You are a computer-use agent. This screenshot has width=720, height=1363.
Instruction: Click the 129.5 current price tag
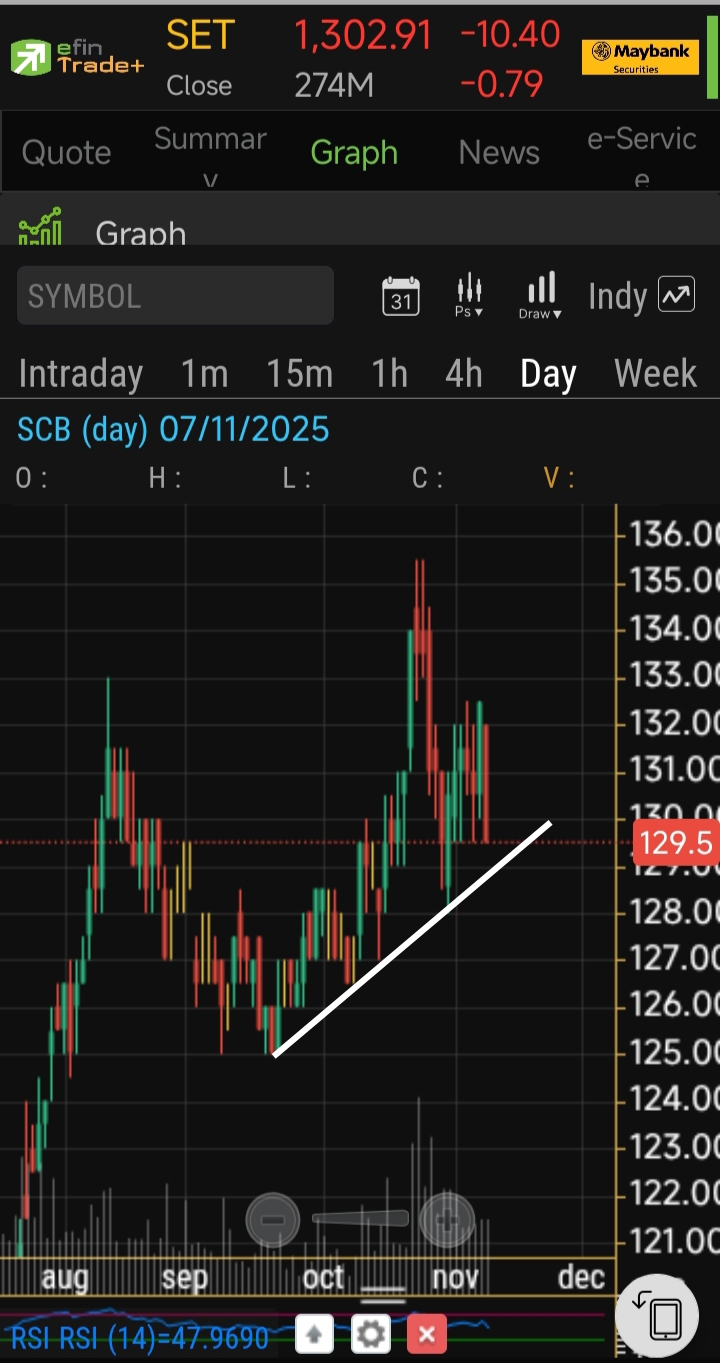[x=675, y=843]
